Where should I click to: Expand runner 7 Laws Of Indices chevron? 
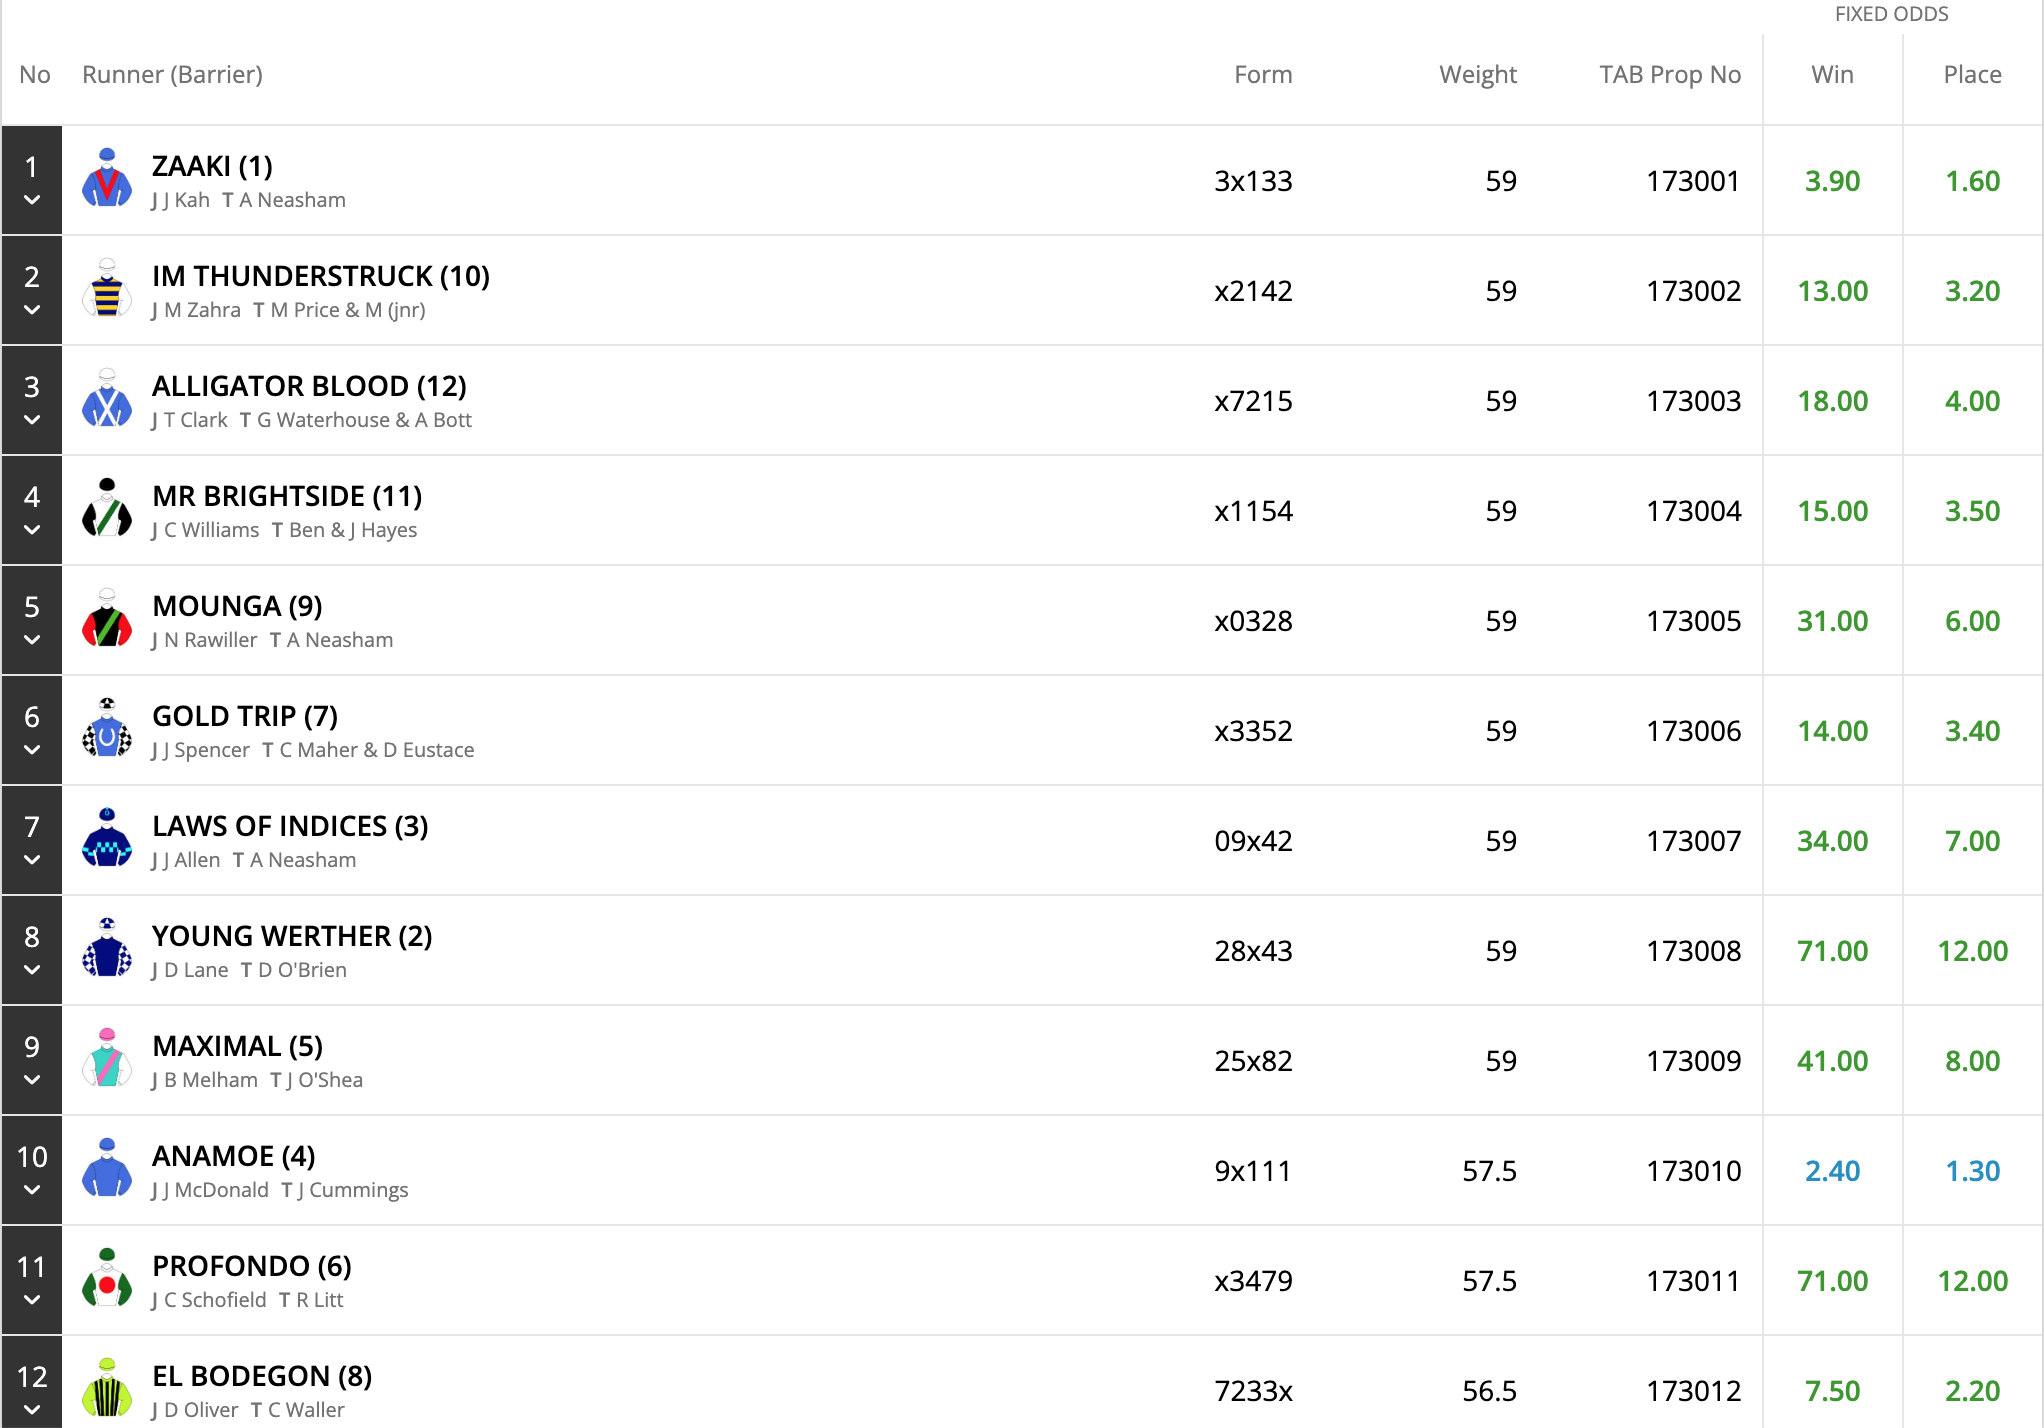[32, 860]
